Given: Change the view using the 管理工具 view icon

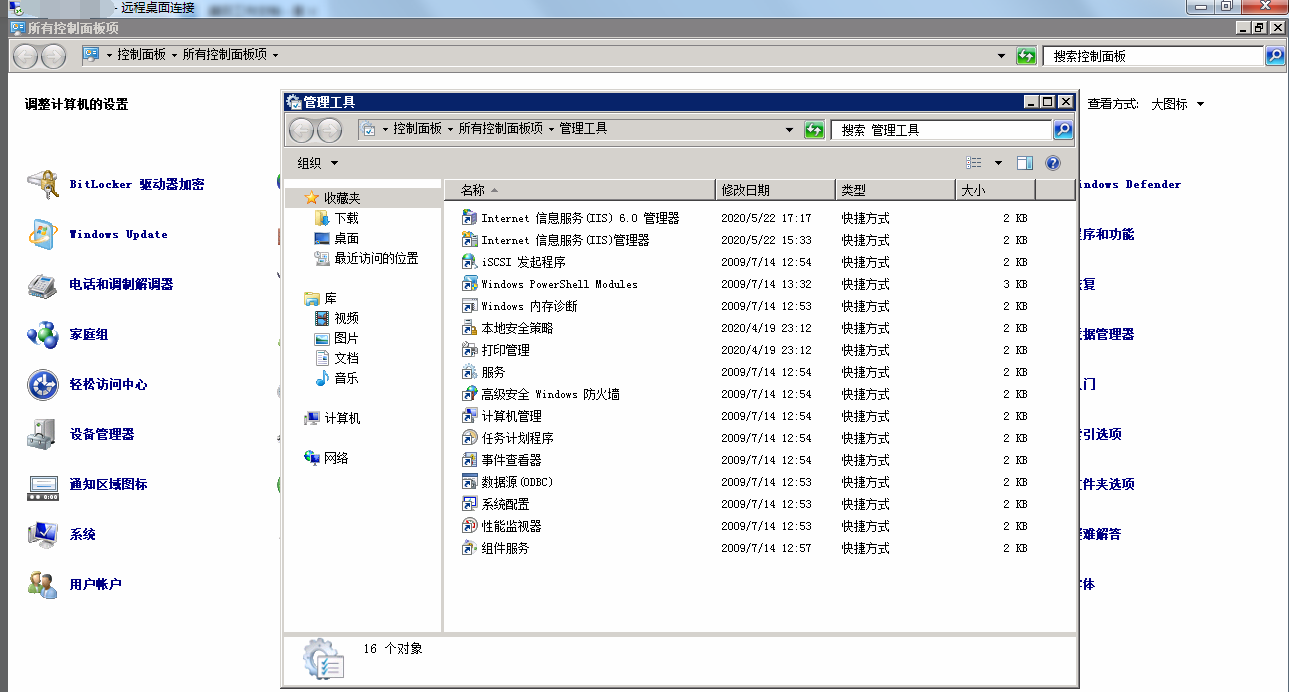Looking at the screenshot, I should pyautogui.click(x=974, y=163).
